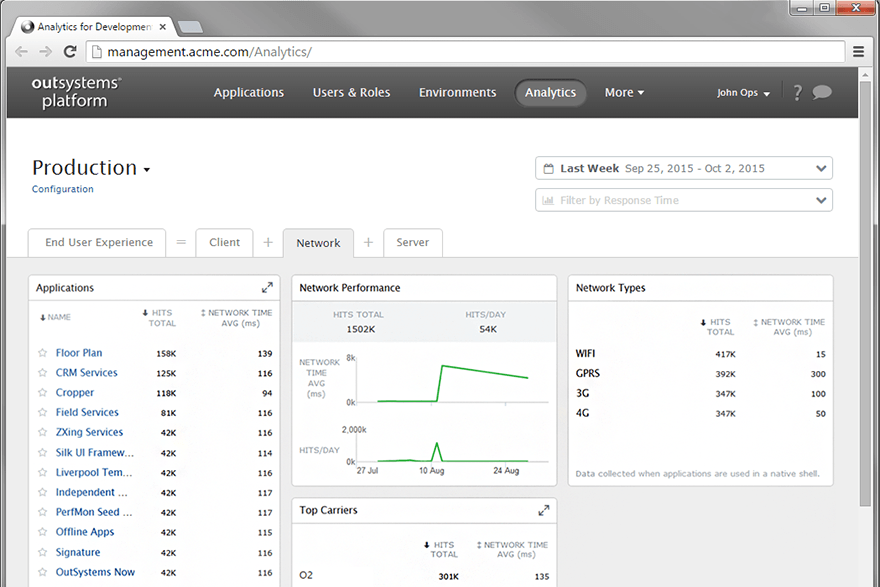This screenshot has width=880, height=587.
Task: Toggle favorite star for CRM Services
Action: (43, 373)
